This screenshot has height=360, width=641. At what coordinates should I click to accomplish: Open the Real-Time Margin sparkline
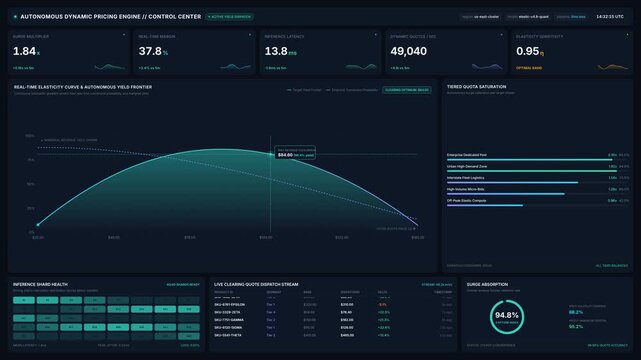pos(235,66)
